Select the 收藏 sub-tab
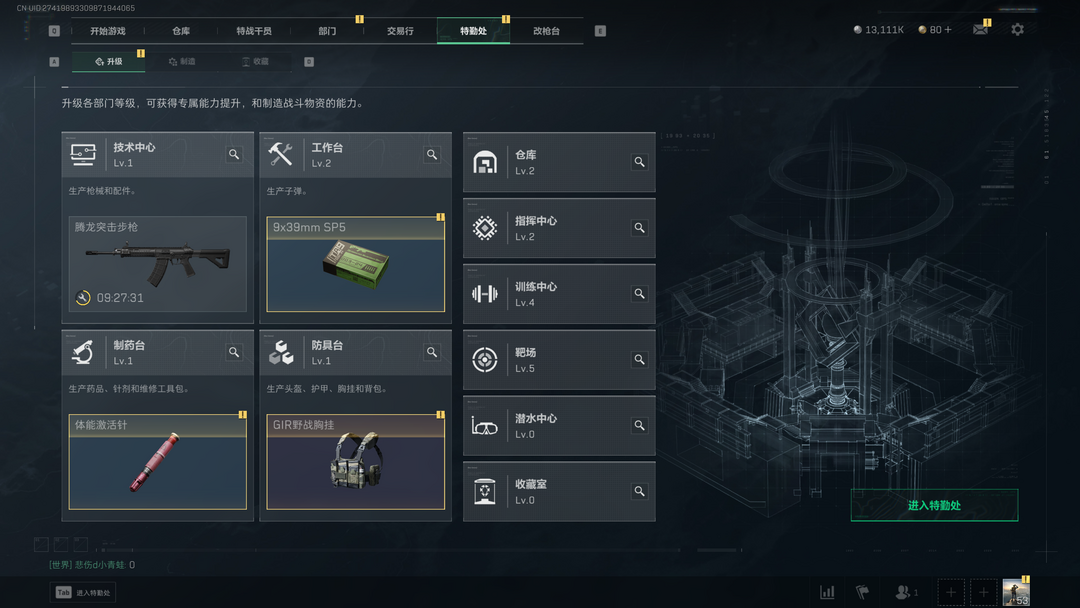The image size is (1080, 608). click(x=256, y=61)
